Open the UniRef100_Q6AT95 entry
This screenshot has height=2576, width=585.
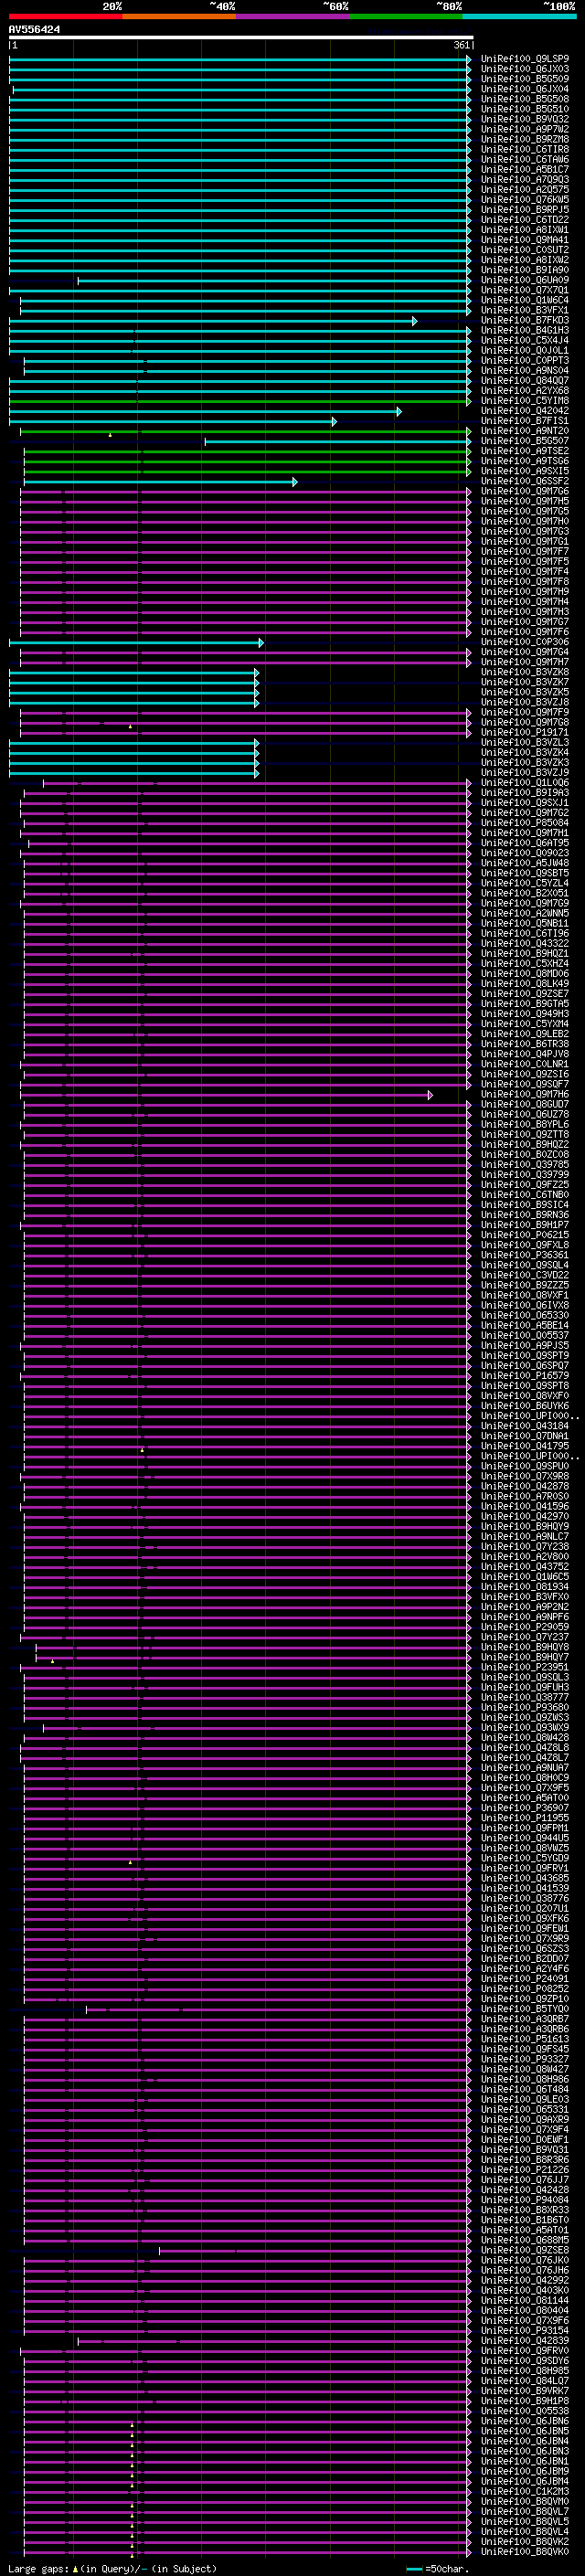(x=525, y=844)
